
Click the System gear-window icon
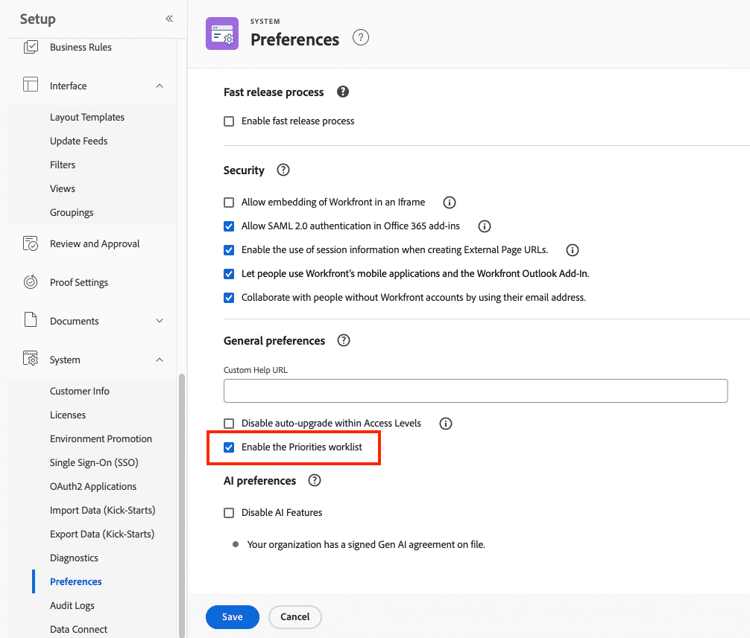pos(31,358)
